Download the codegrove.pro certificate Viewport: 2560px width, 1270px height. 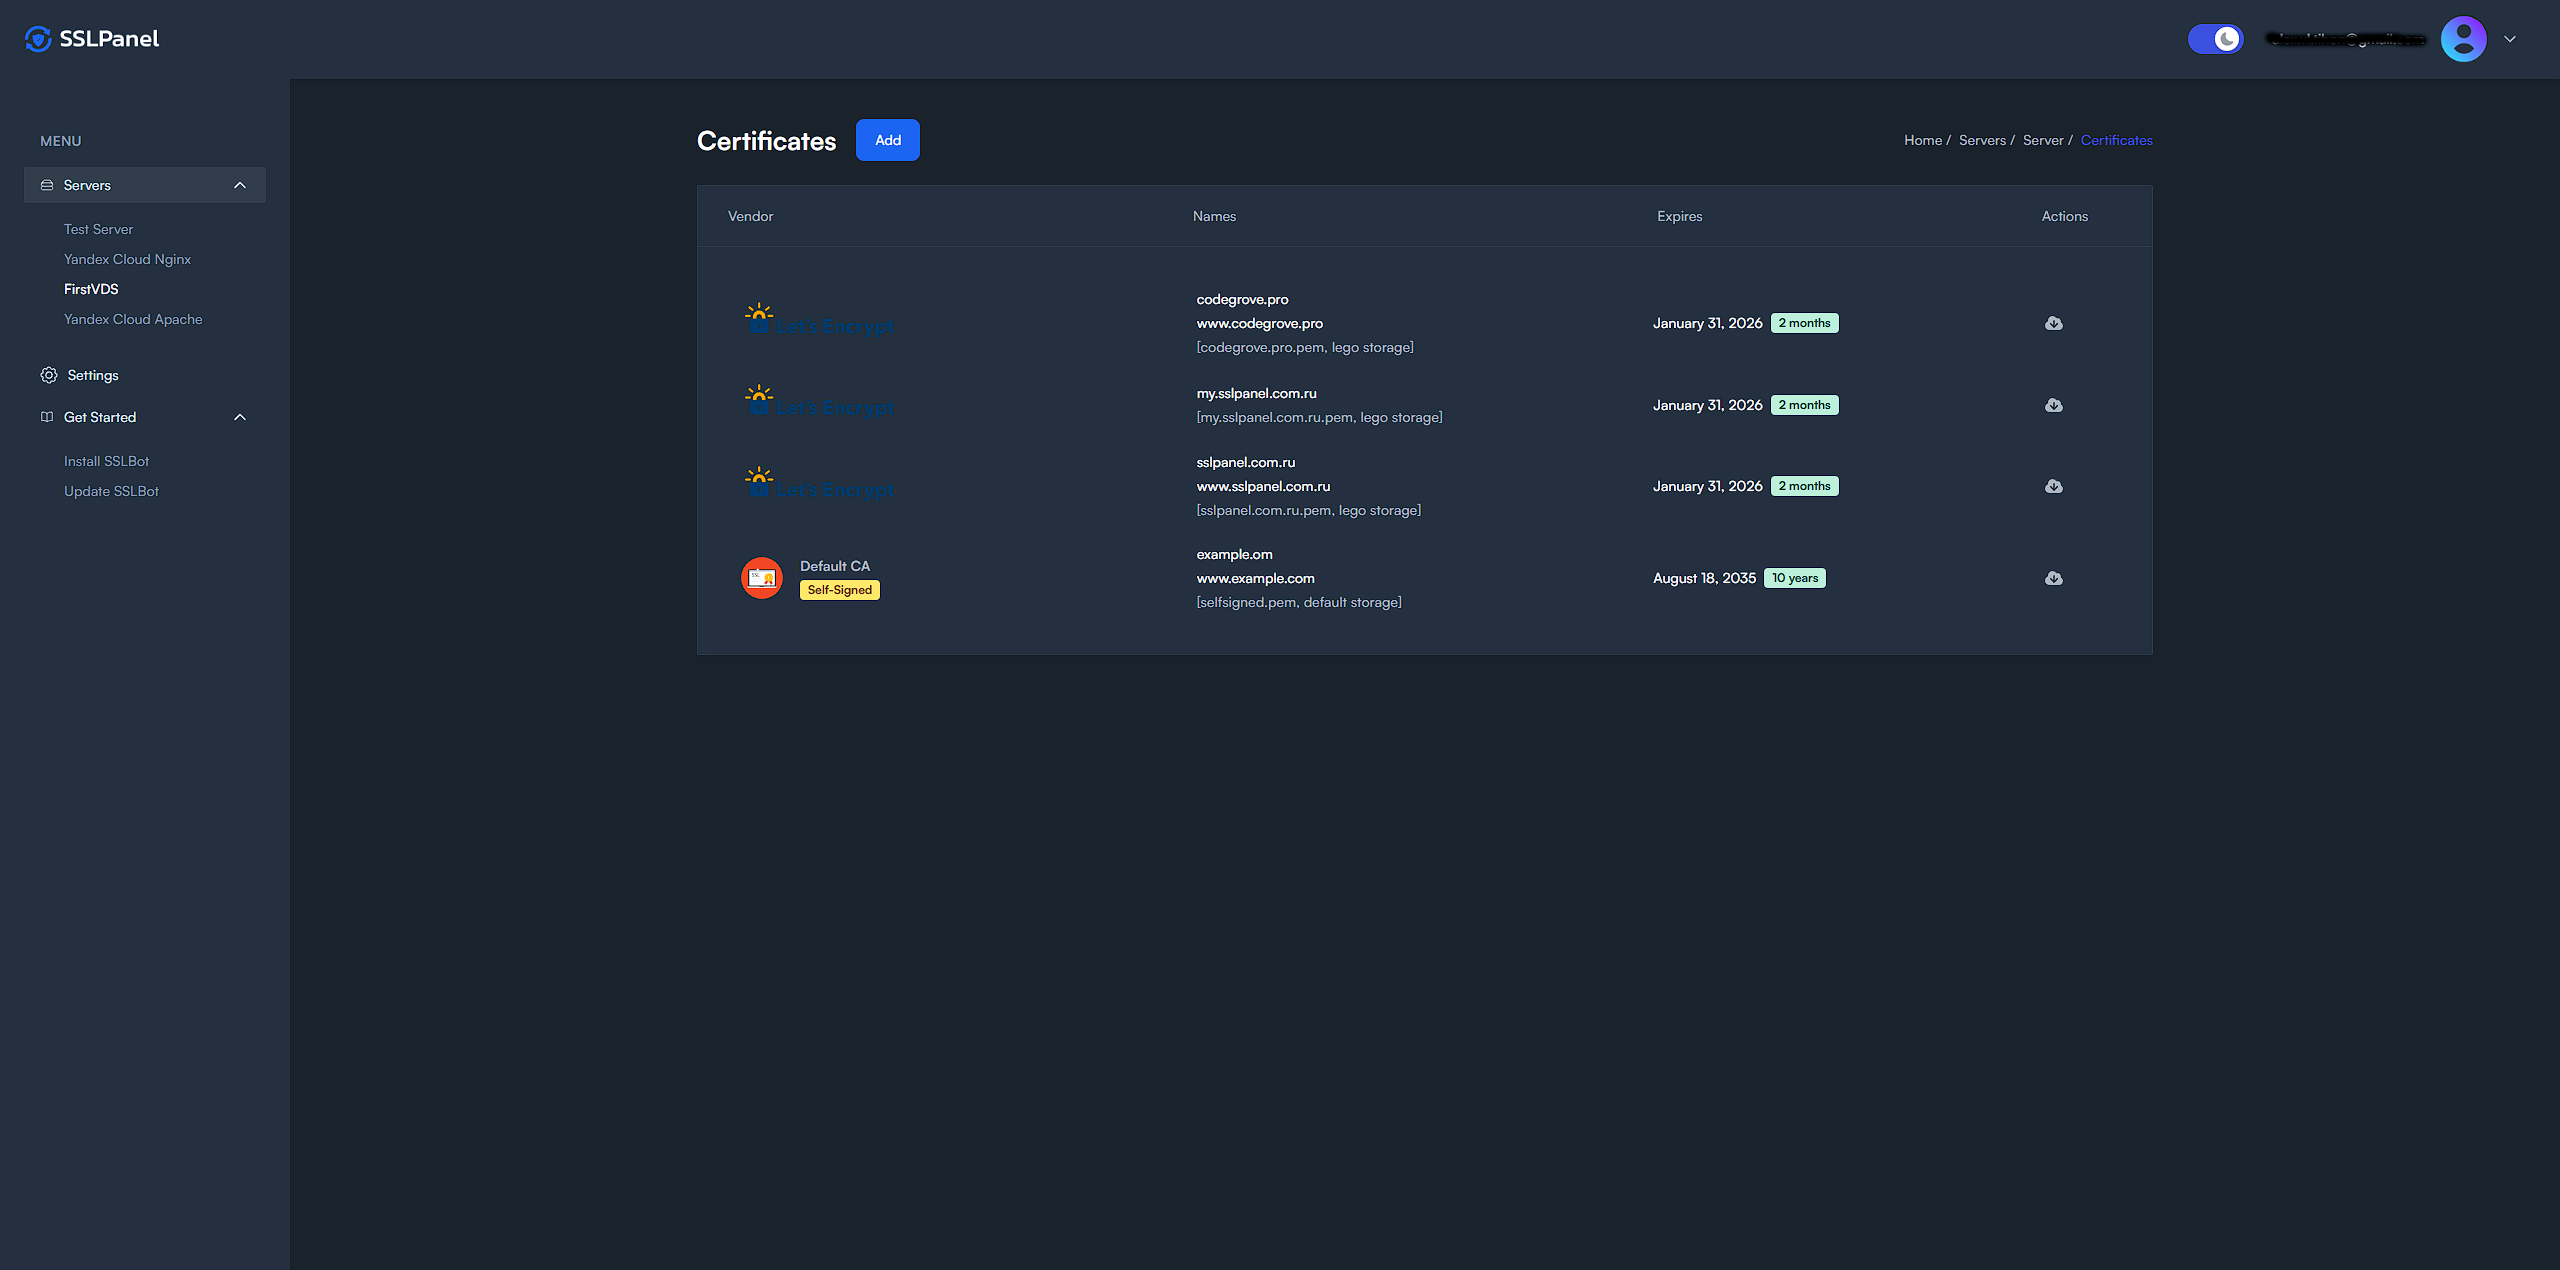pyautogui.click(x=2054, y=323)
